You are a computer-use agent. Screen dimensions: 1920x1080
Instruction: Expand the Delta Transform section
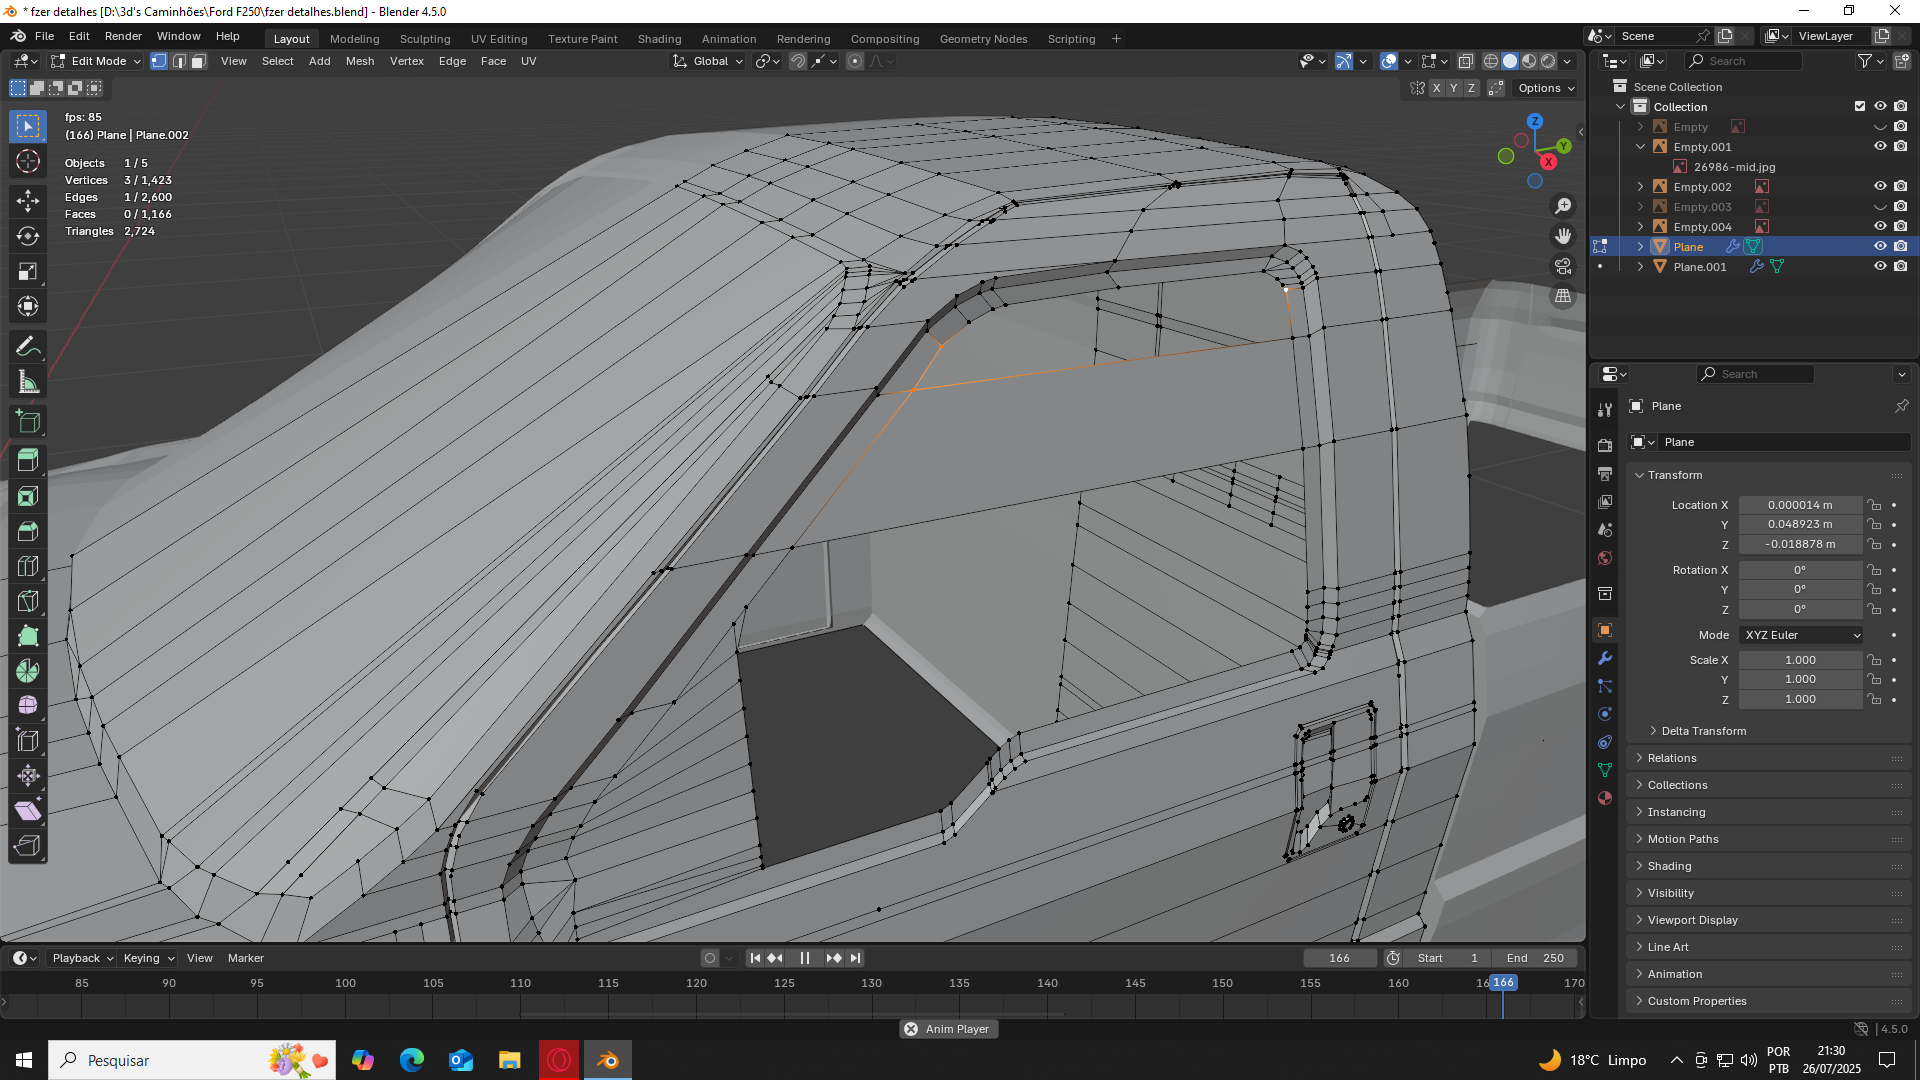click(x=1703, y=731)
